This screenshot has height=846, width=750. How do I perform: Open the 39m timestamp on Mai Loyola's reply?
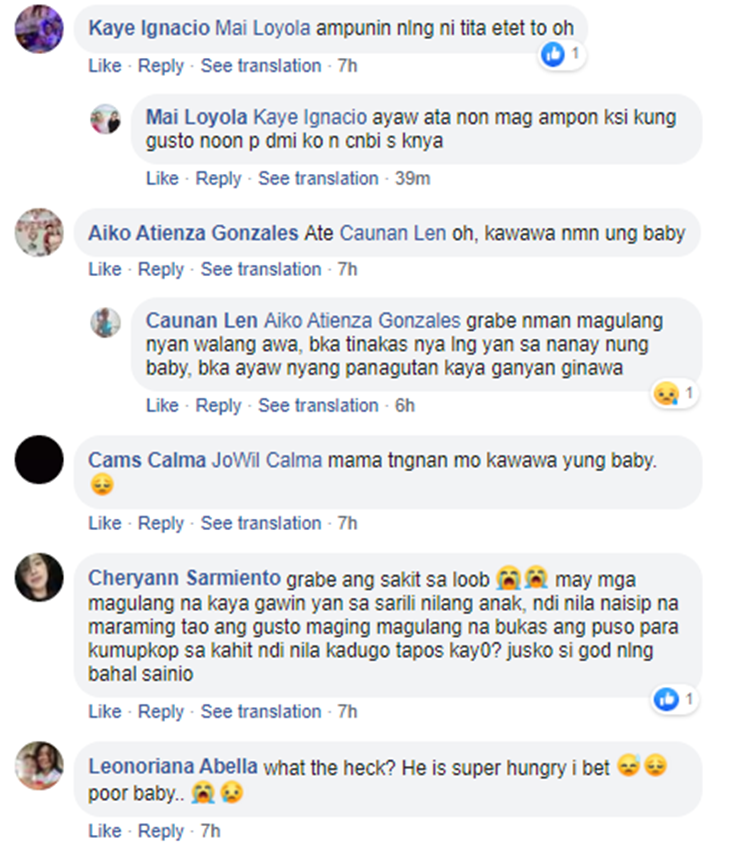(x=412, y=179)
